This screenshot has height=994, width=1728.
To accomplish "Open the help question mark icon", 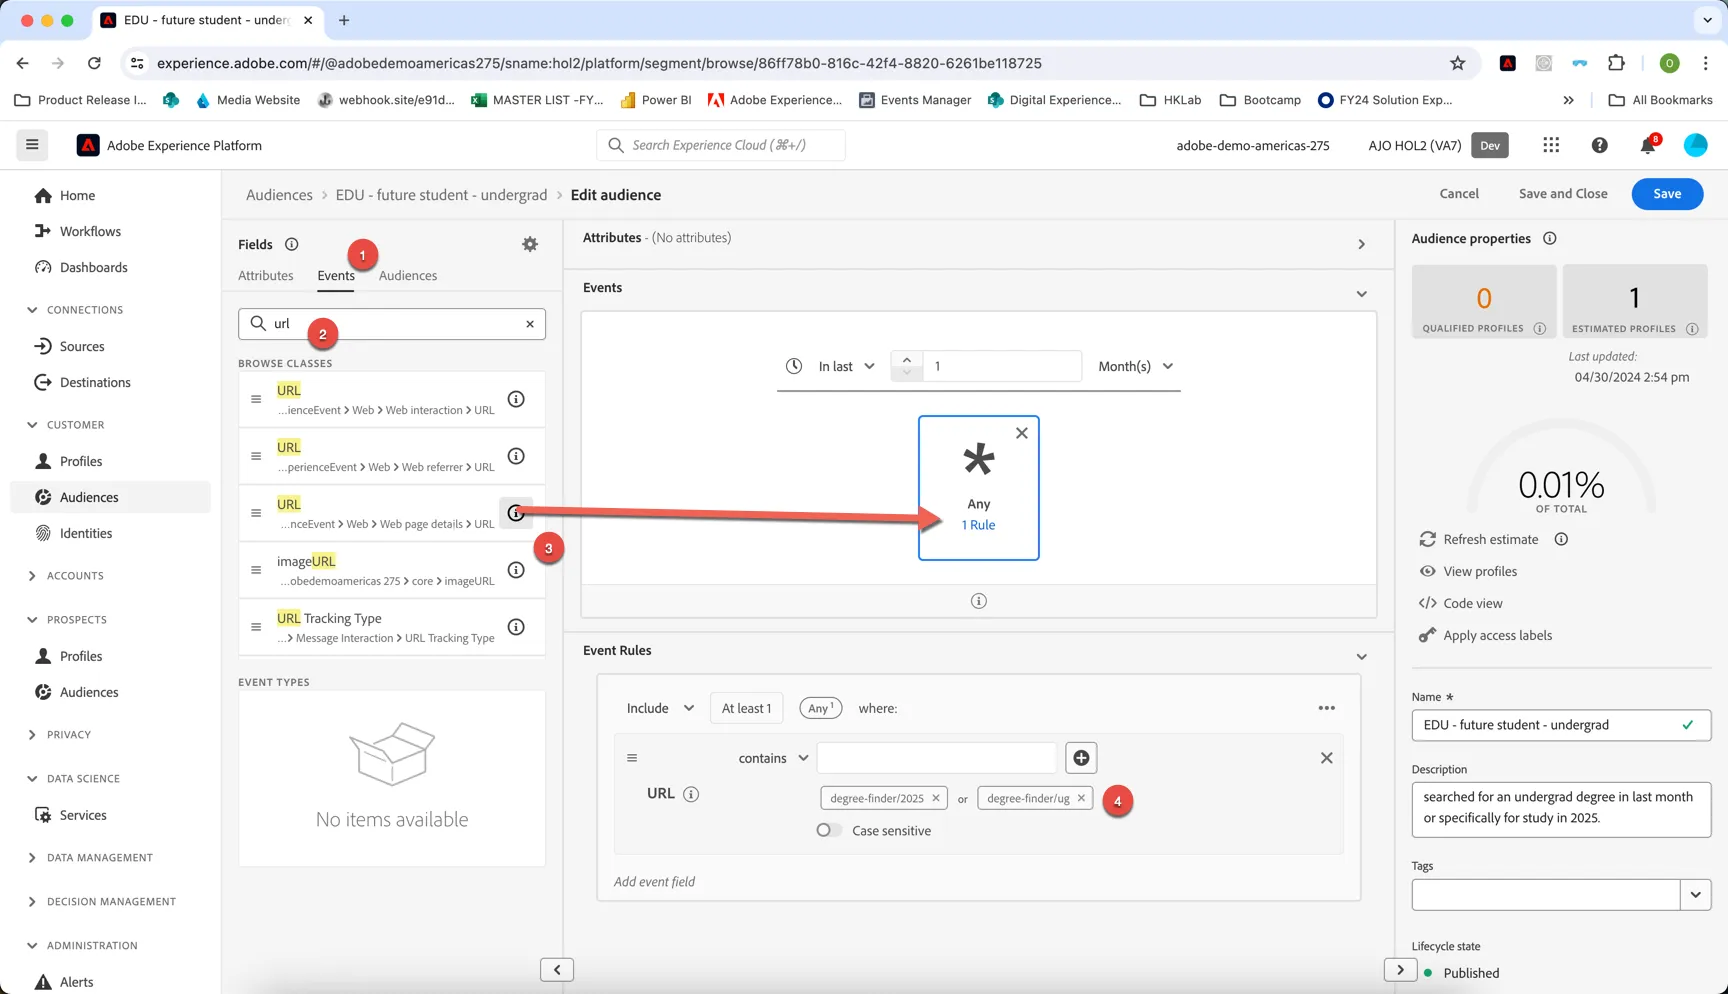I will [x=1599, y=145].
